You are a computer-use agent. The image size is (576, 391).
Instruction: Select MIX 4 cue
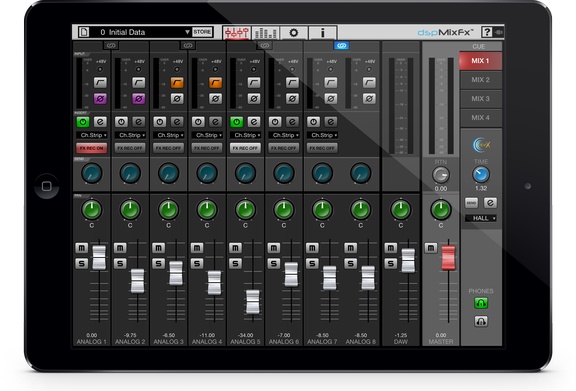click(x=480, y=118)
